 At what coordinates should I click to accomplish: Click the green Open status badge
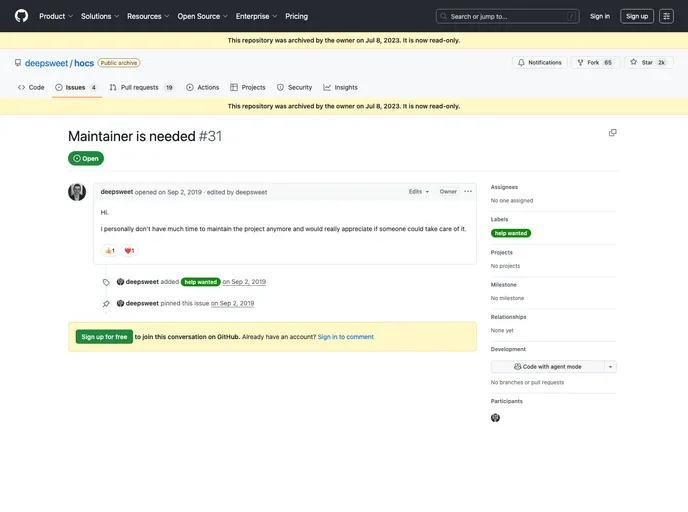(x=86, y=158)
